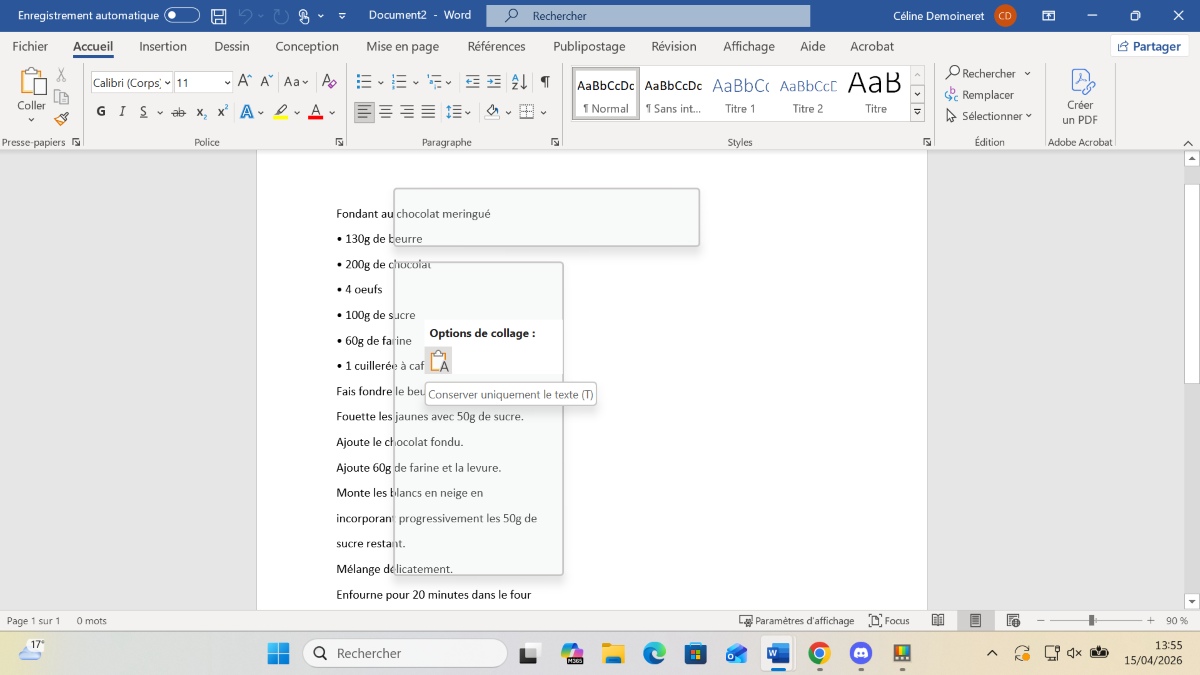The height and width of the screenshot is (675, 1200).
Task: Click the bulleted list icon
Action: [x=364, y=82]
